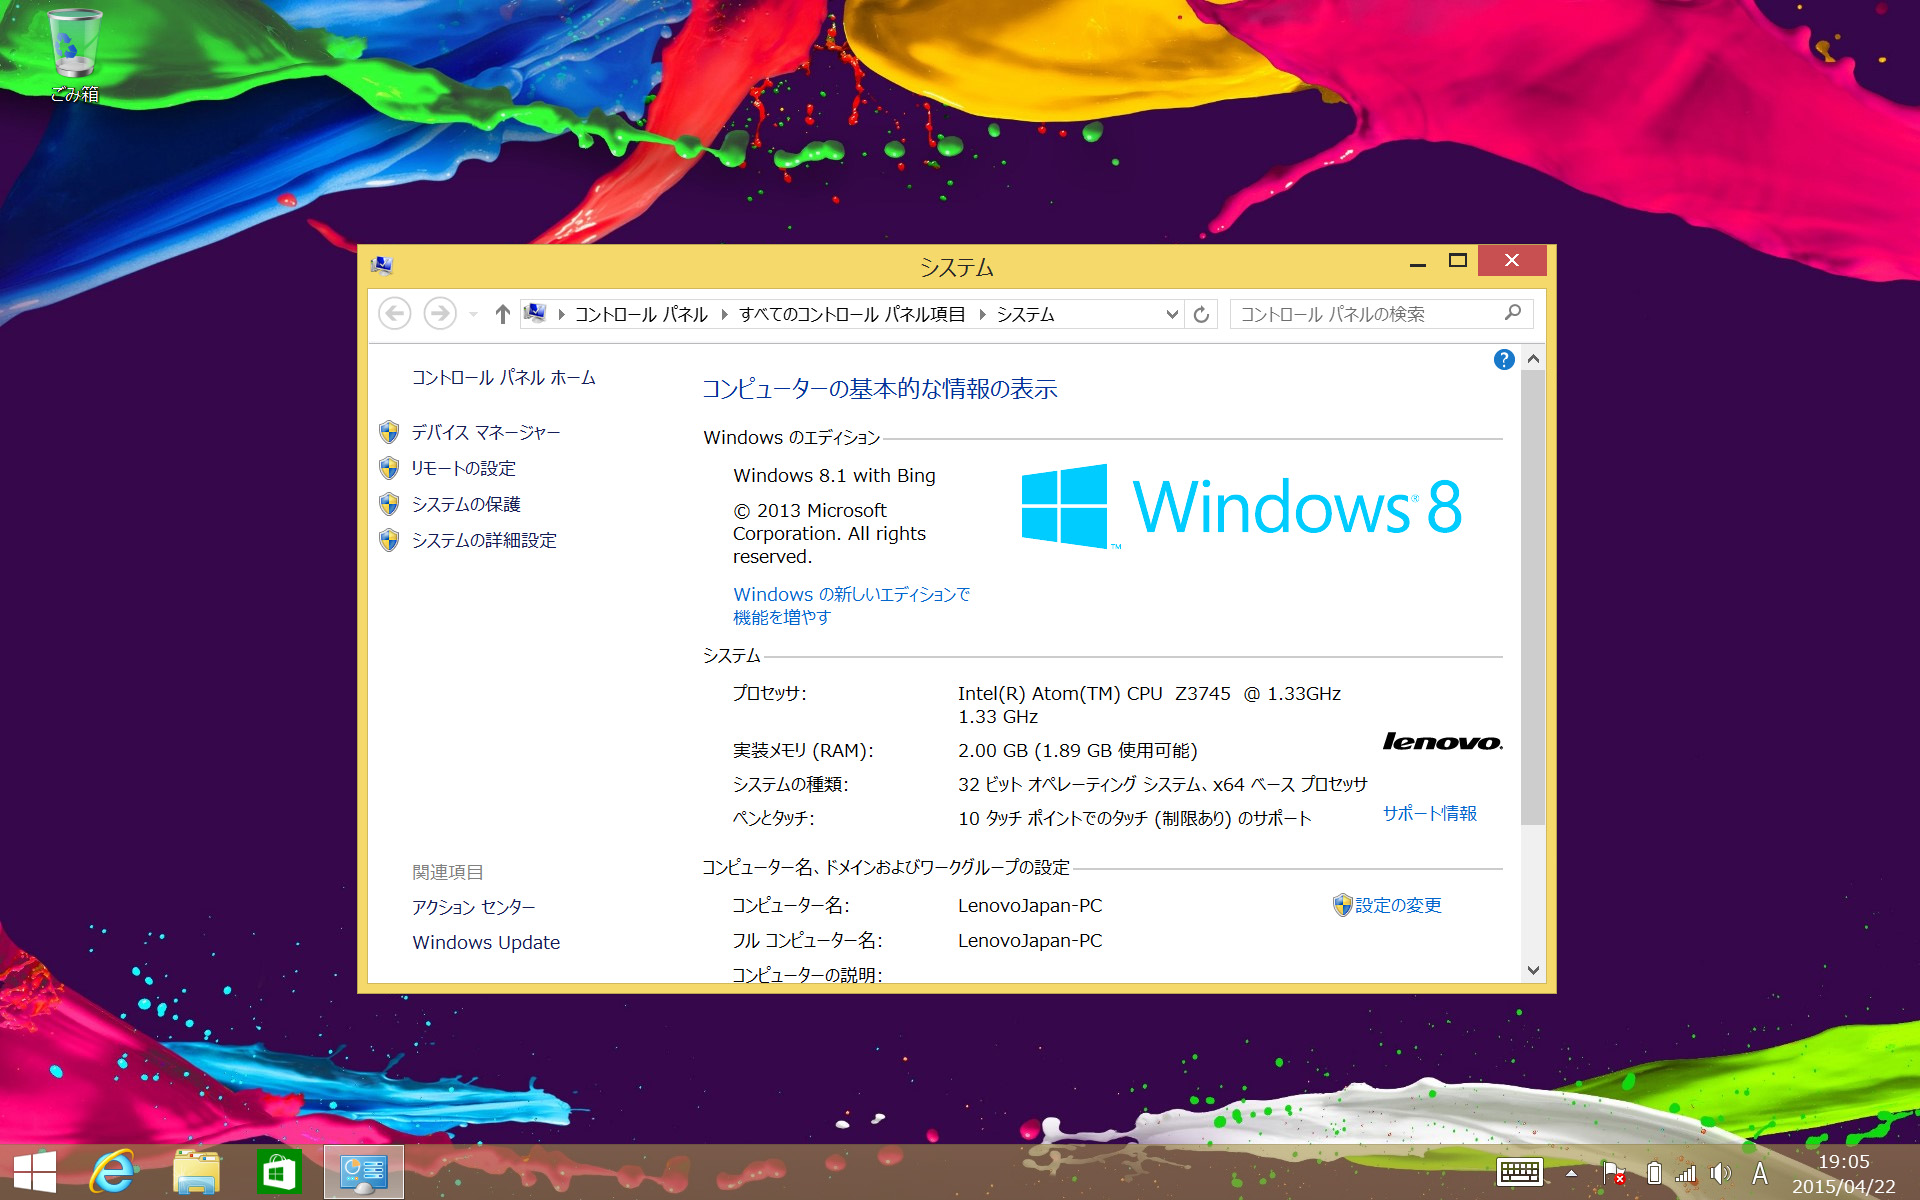Viewport: 1920px width, 1200px height.
Task: Open the Windows Store taskbar icon
Action: [278, 1172]
